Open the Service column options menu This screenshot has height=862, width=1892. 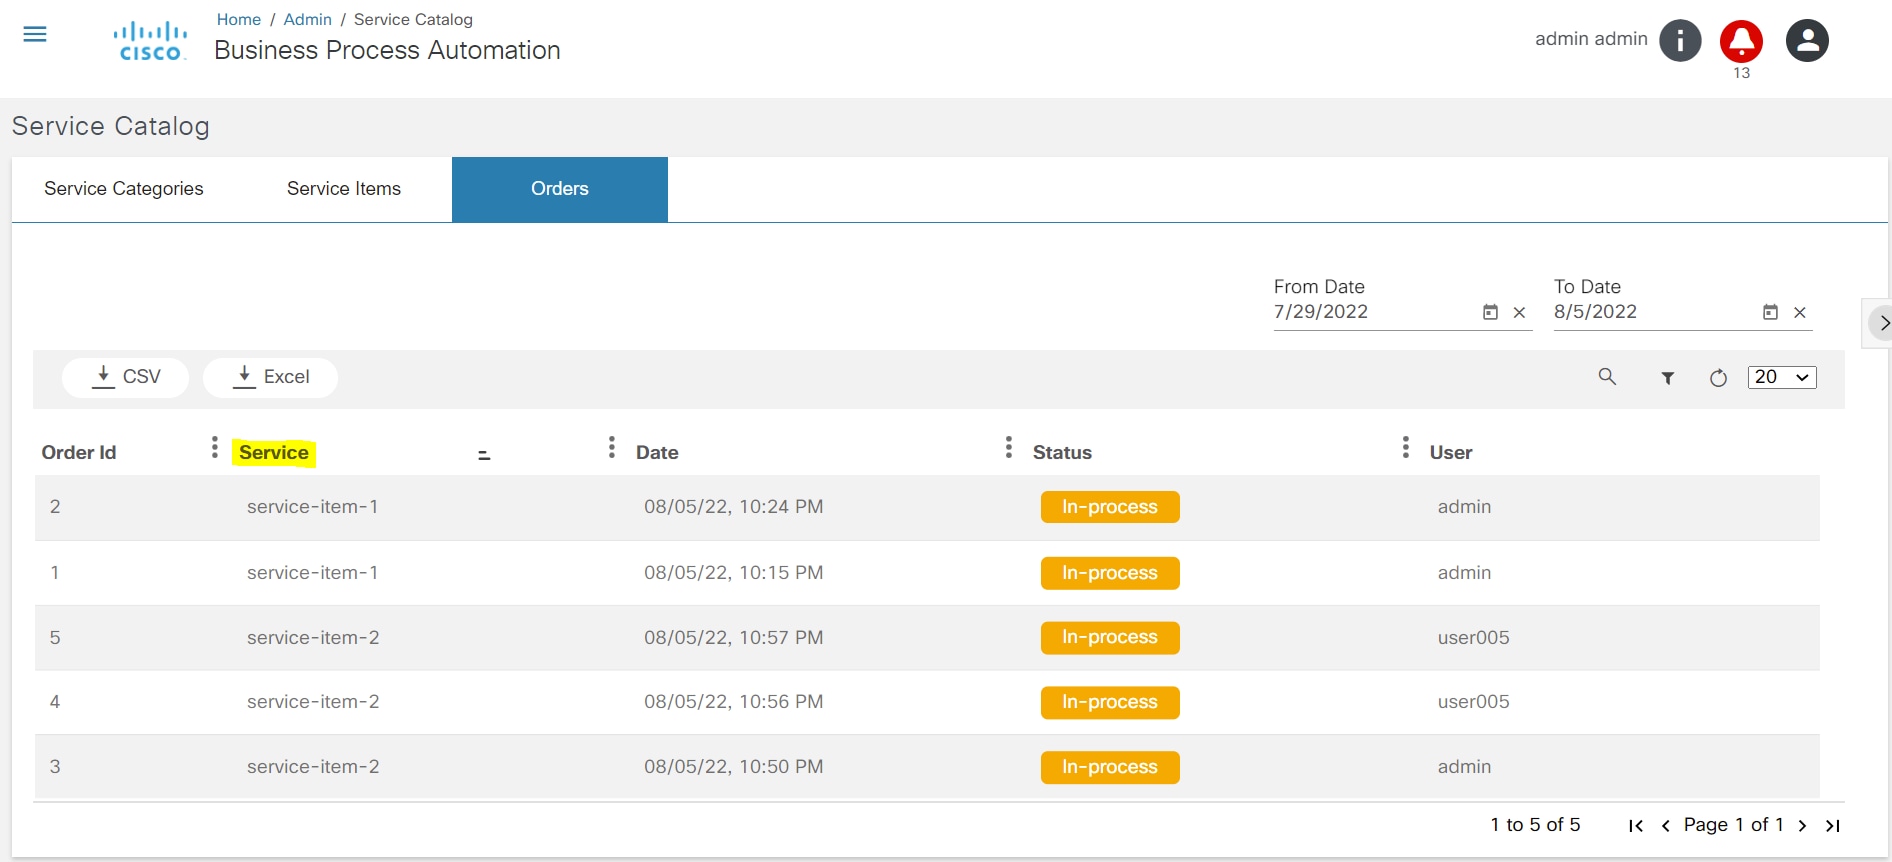(612, 447)
